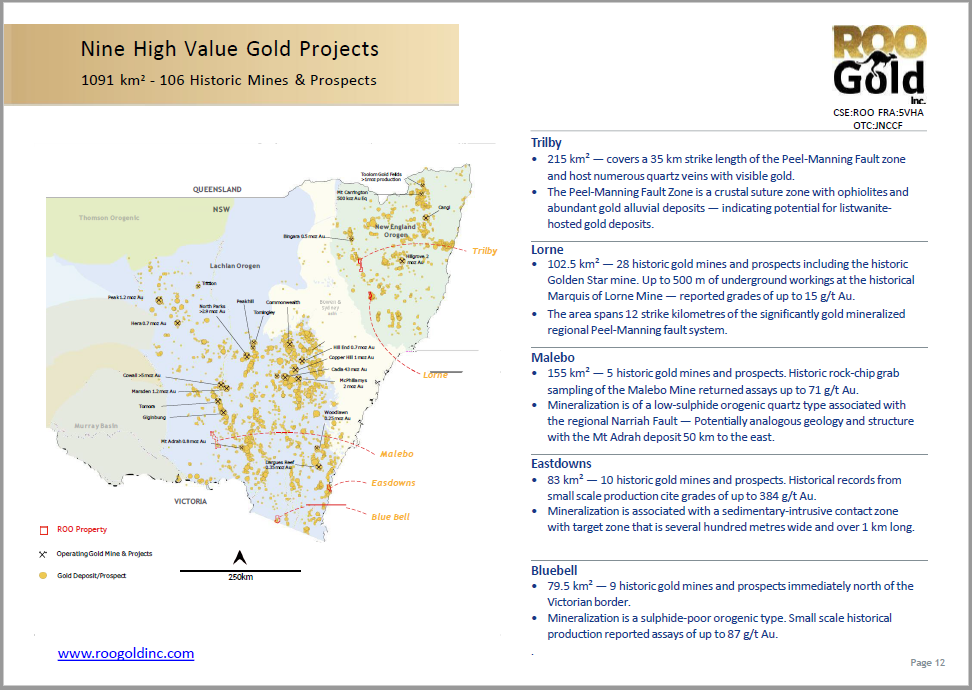Open the www.roogoldinc.com link
The height and width of the screenshot is (690, 972).
126,653
